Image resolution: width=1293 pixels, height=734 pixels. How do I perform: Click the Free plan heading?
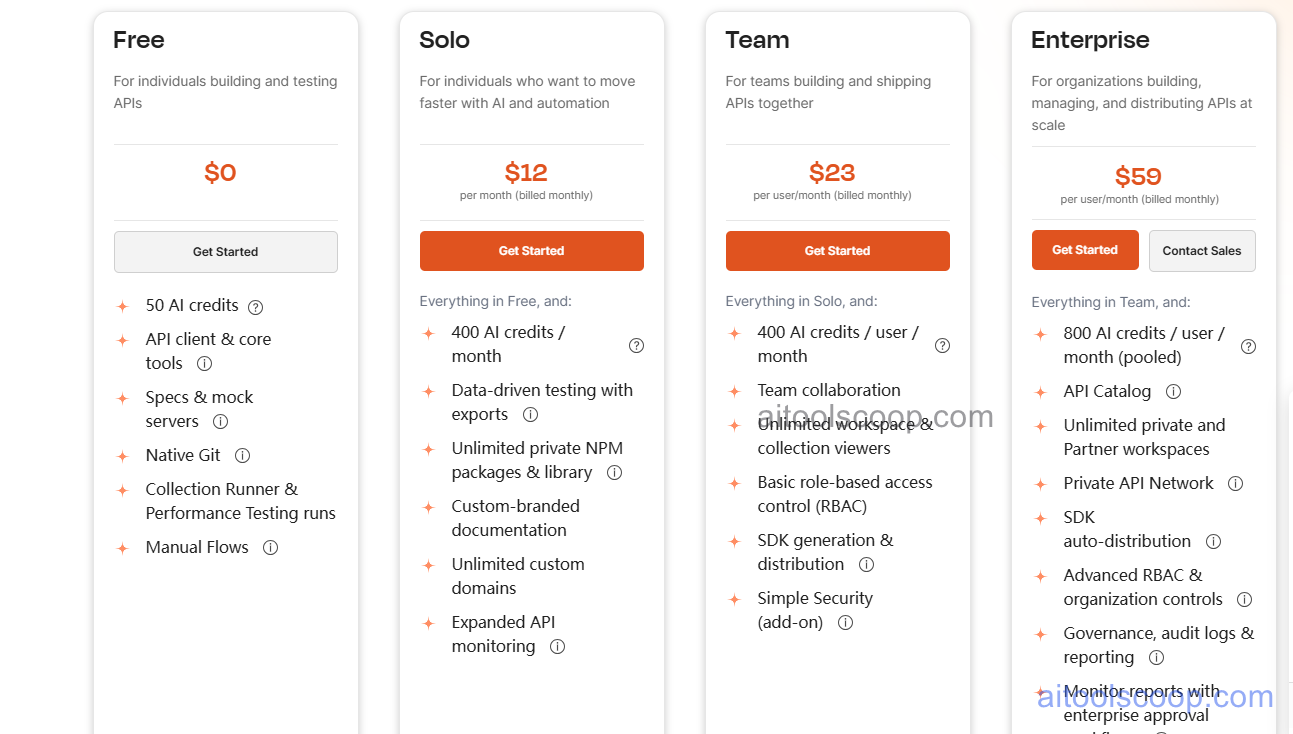[139, 40]
